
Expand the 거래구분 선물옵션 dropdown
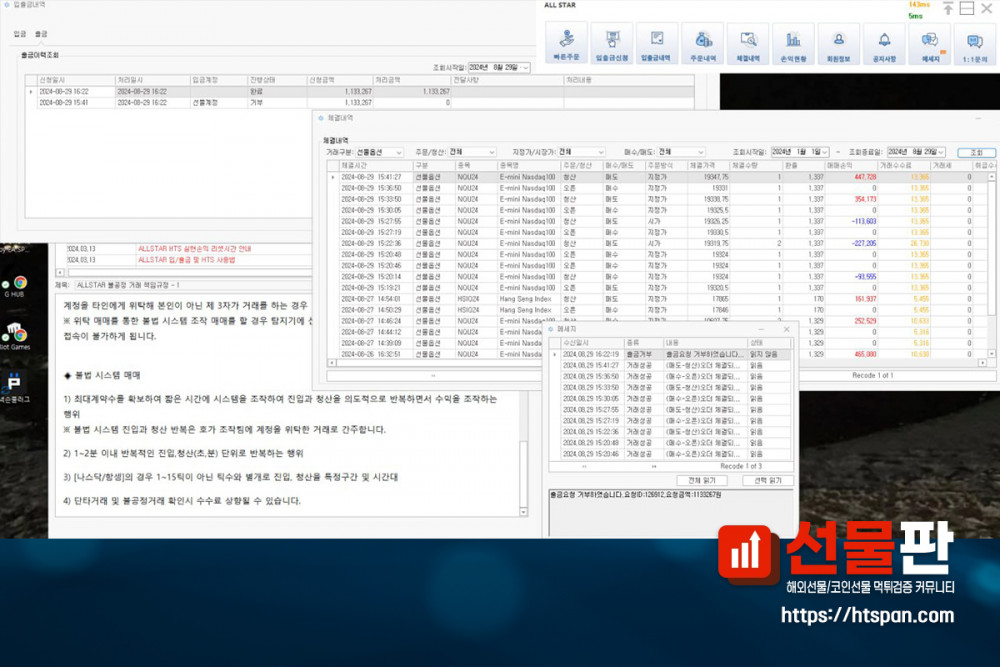(x=401, y=152)
